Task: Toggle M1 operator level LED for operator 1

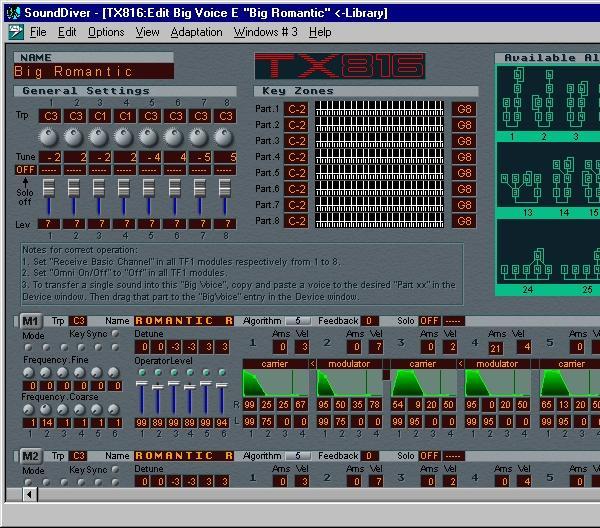Action: coord(142,372)
